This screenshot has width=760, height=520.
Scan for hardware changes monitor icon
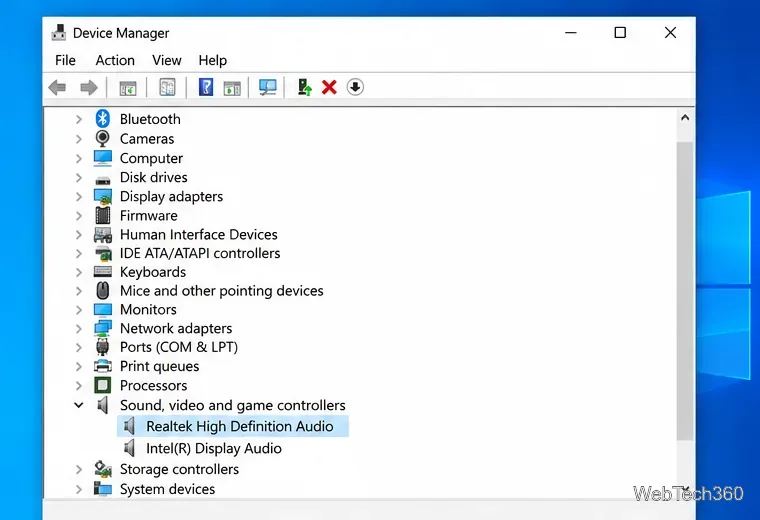tap(268, 88)
